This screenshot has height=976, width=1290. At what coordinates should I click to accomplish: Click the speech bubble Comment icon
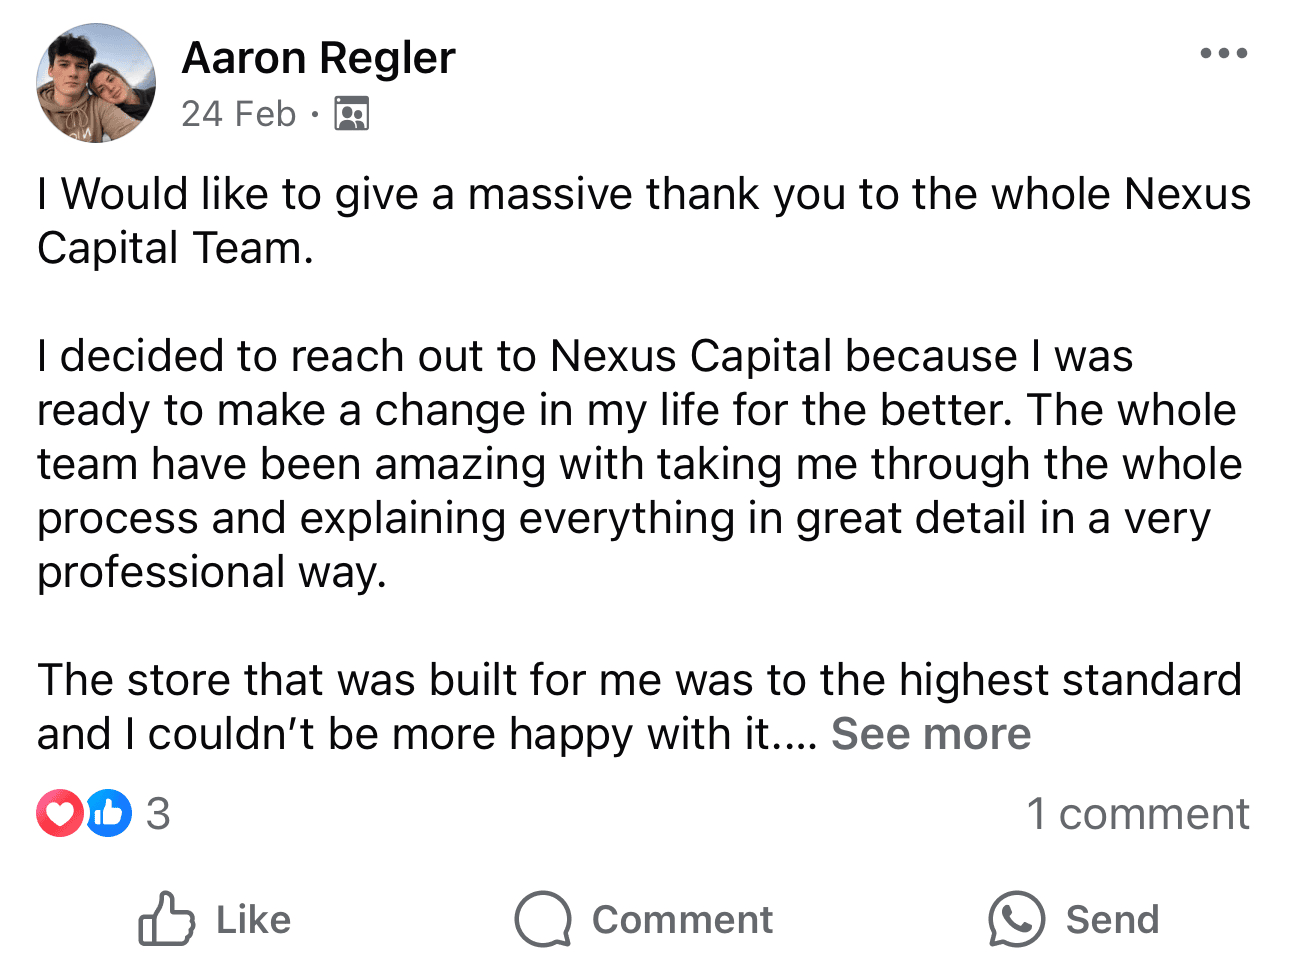[543, 919]
